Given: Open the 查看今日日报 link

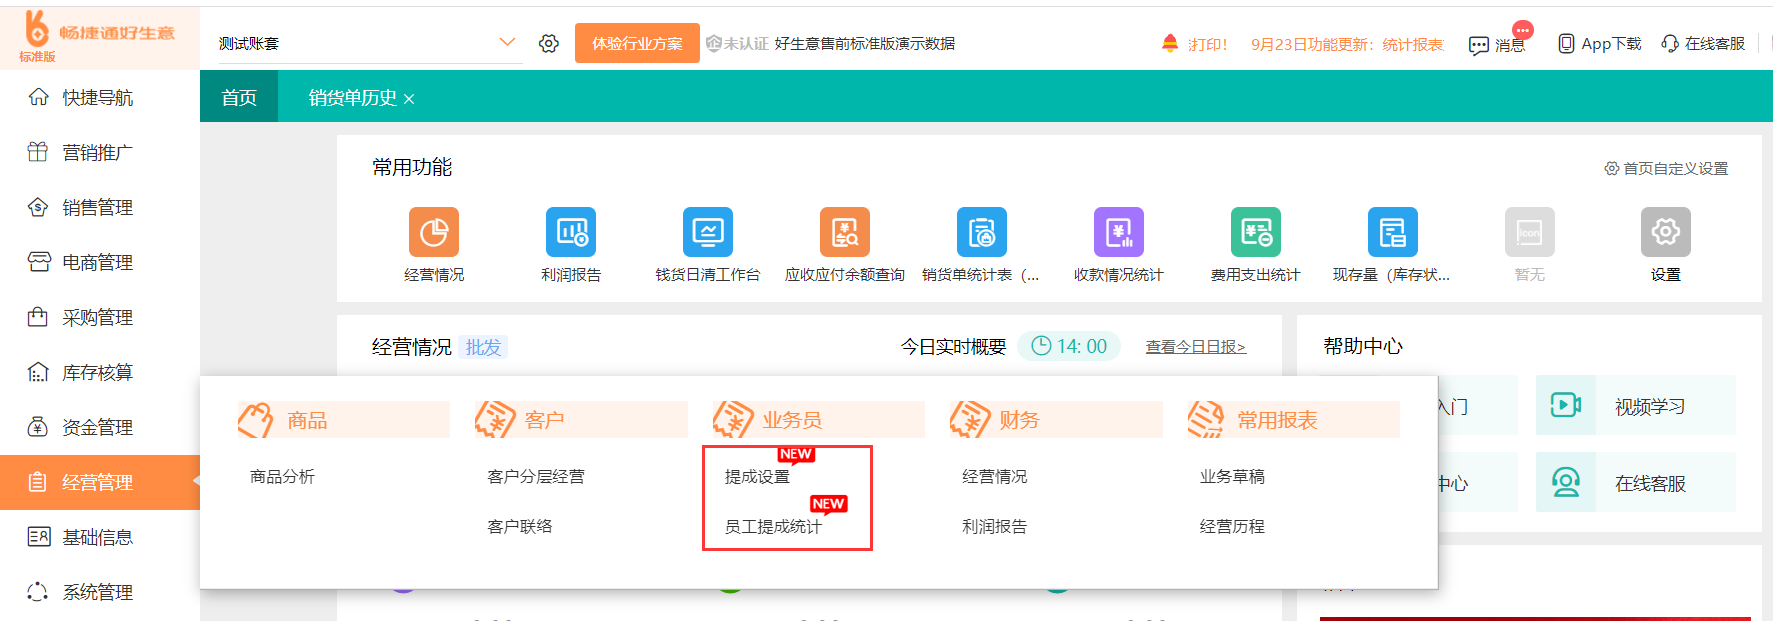Looking at the screenshot, I should 1195,347.
